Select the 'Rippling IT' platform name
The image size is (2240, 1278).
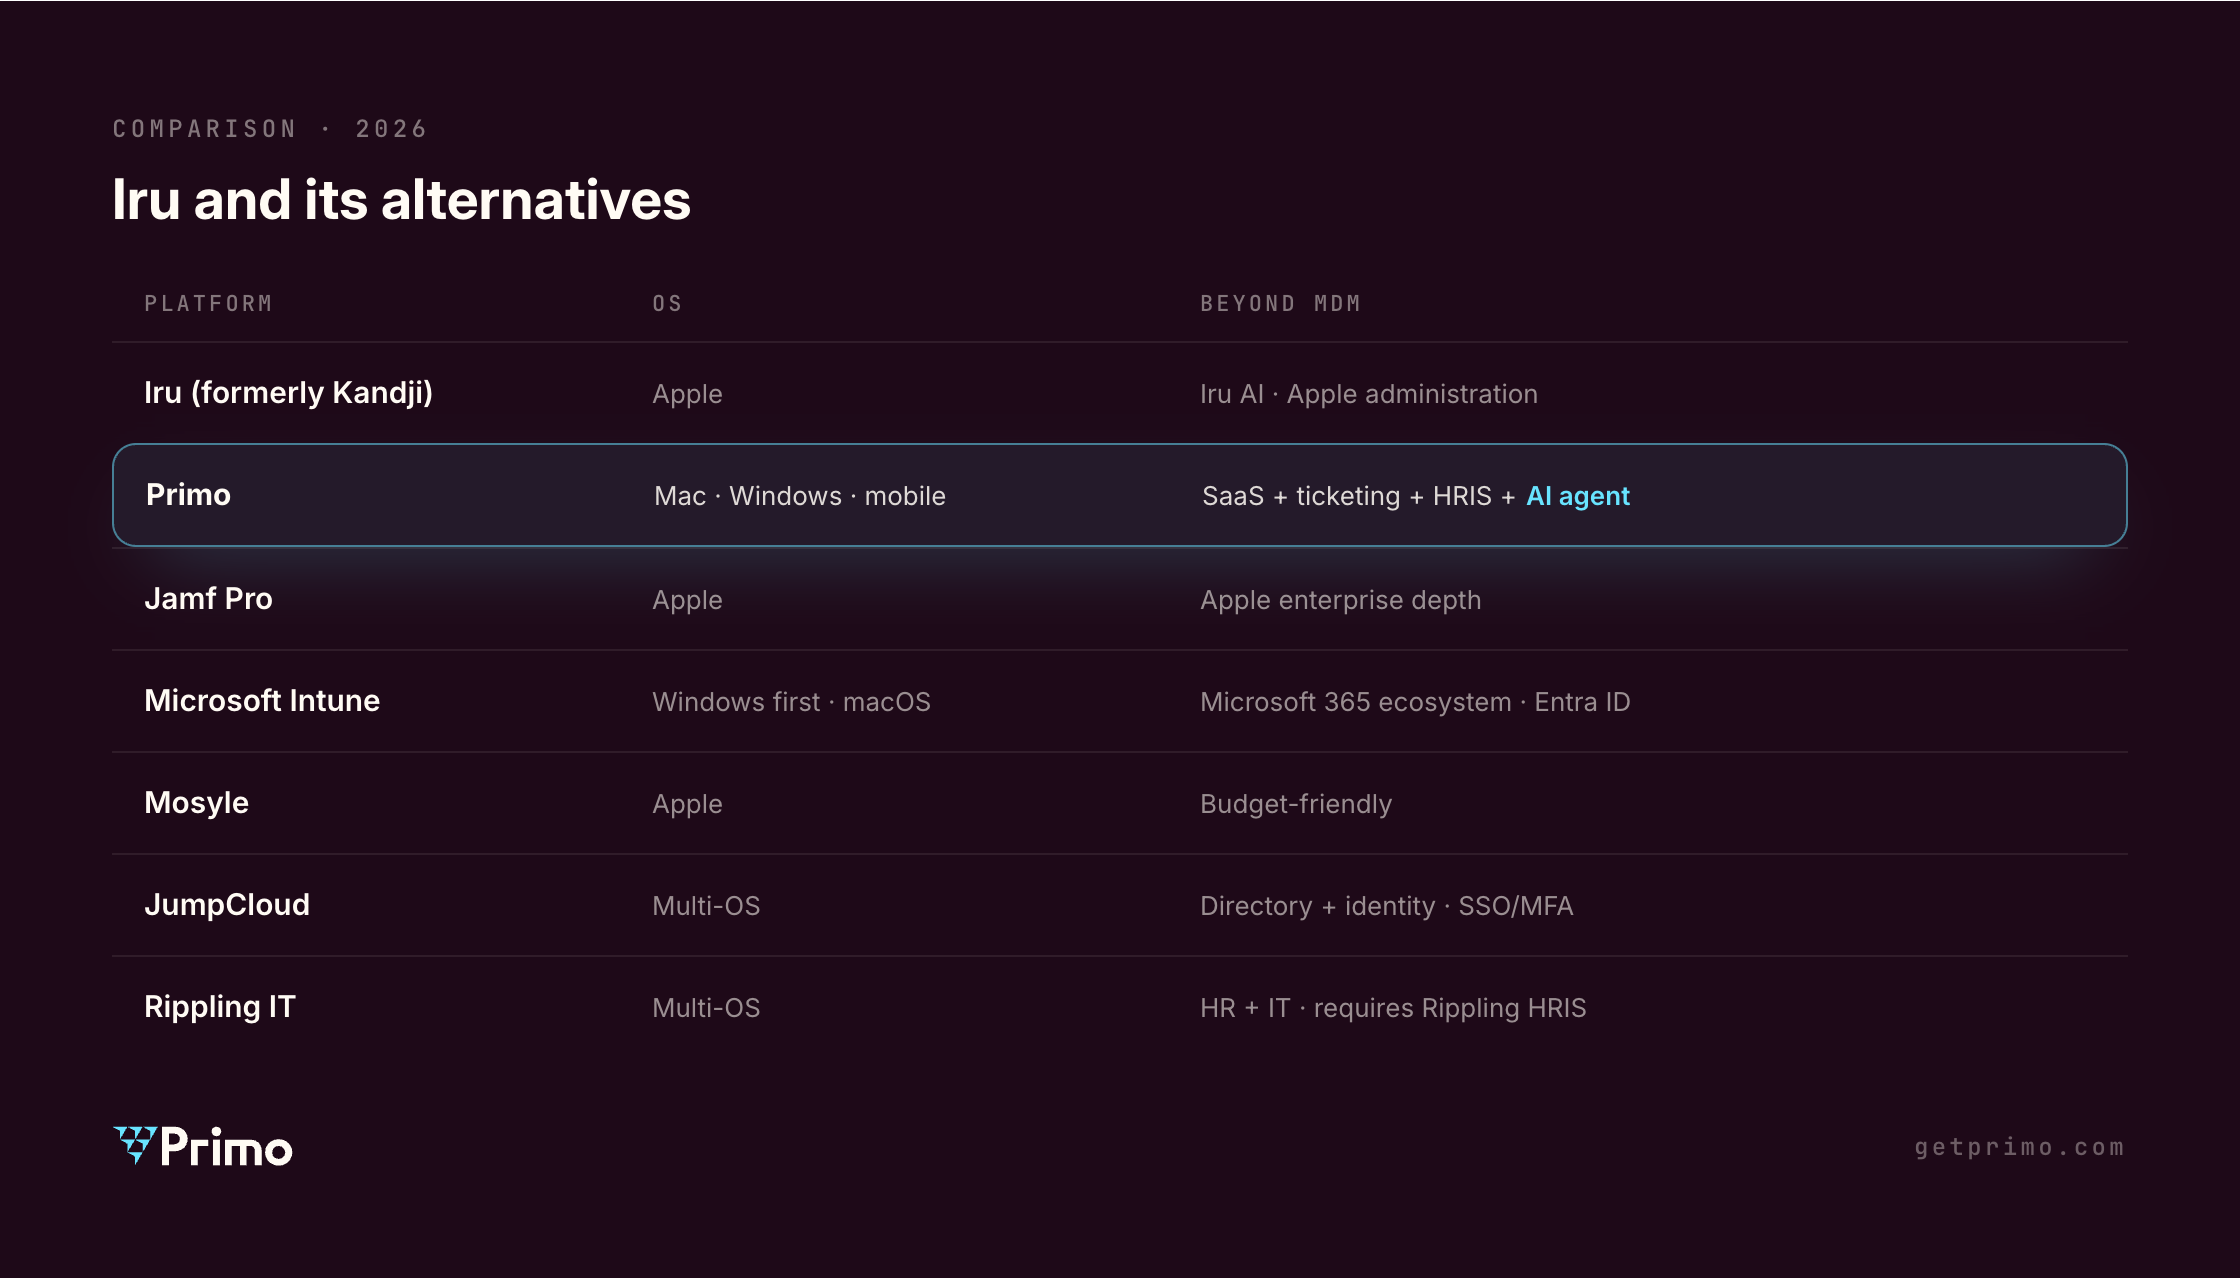pos(220,1007)
